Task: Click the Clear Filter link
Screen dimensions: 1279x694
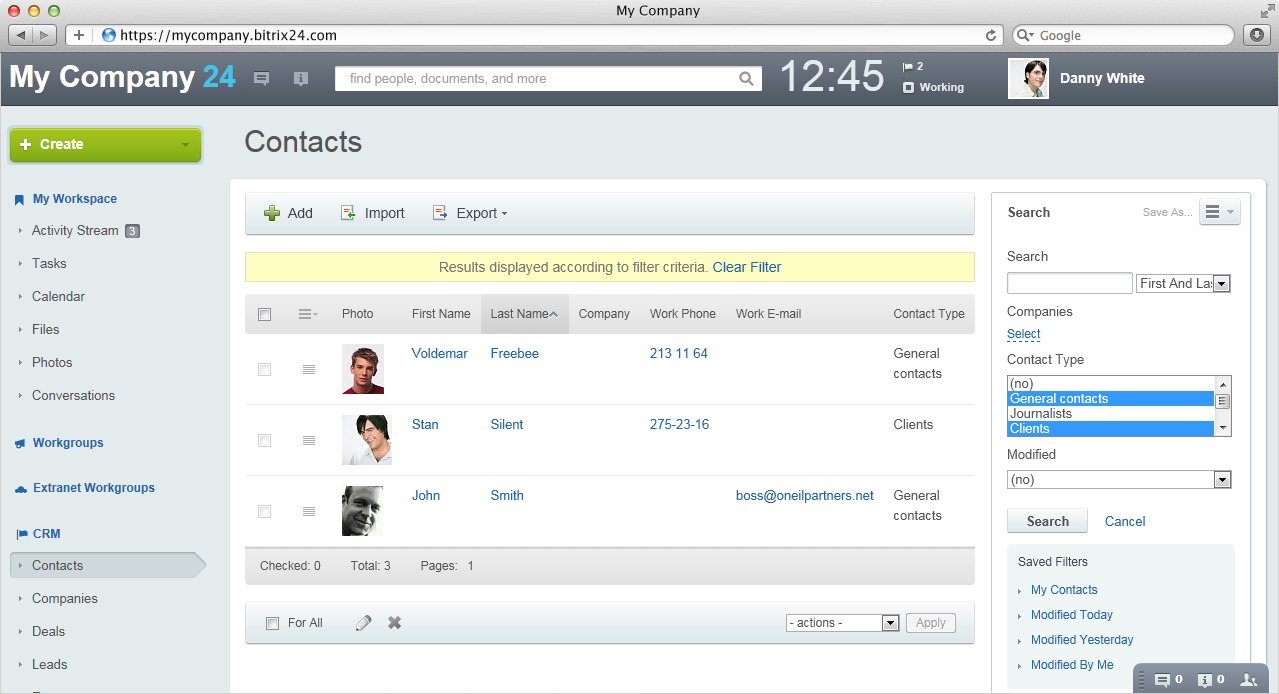Action: [747, 267]
